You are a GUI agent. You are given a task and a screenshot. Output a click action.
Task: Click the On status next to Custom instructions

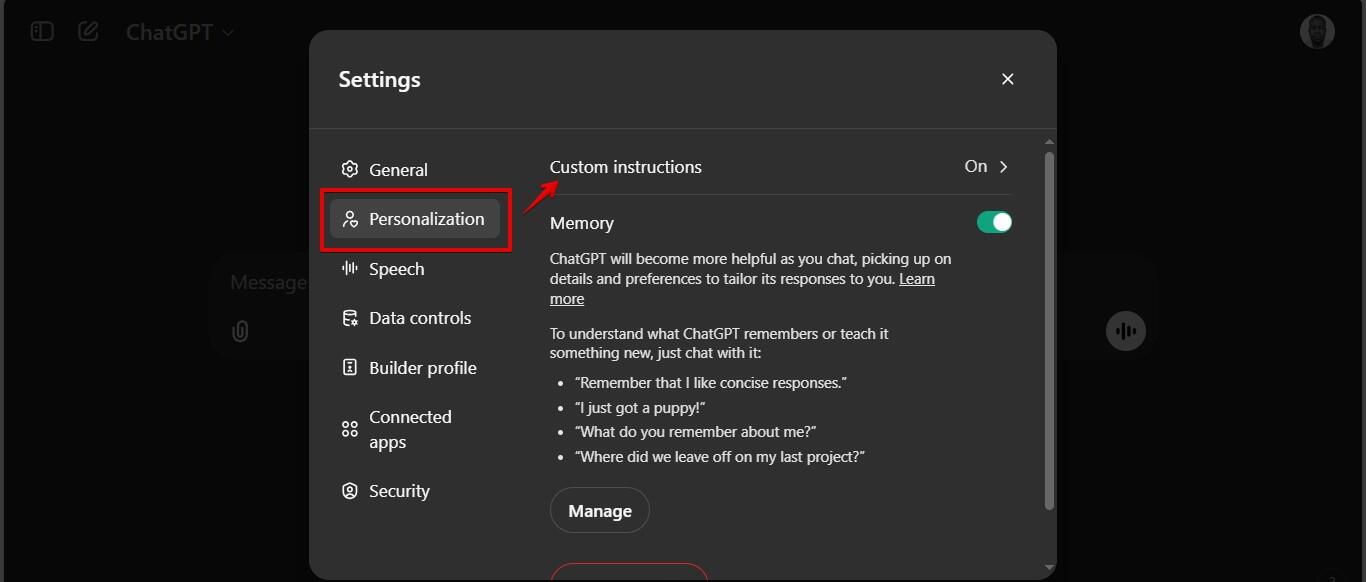coord(975,167)
